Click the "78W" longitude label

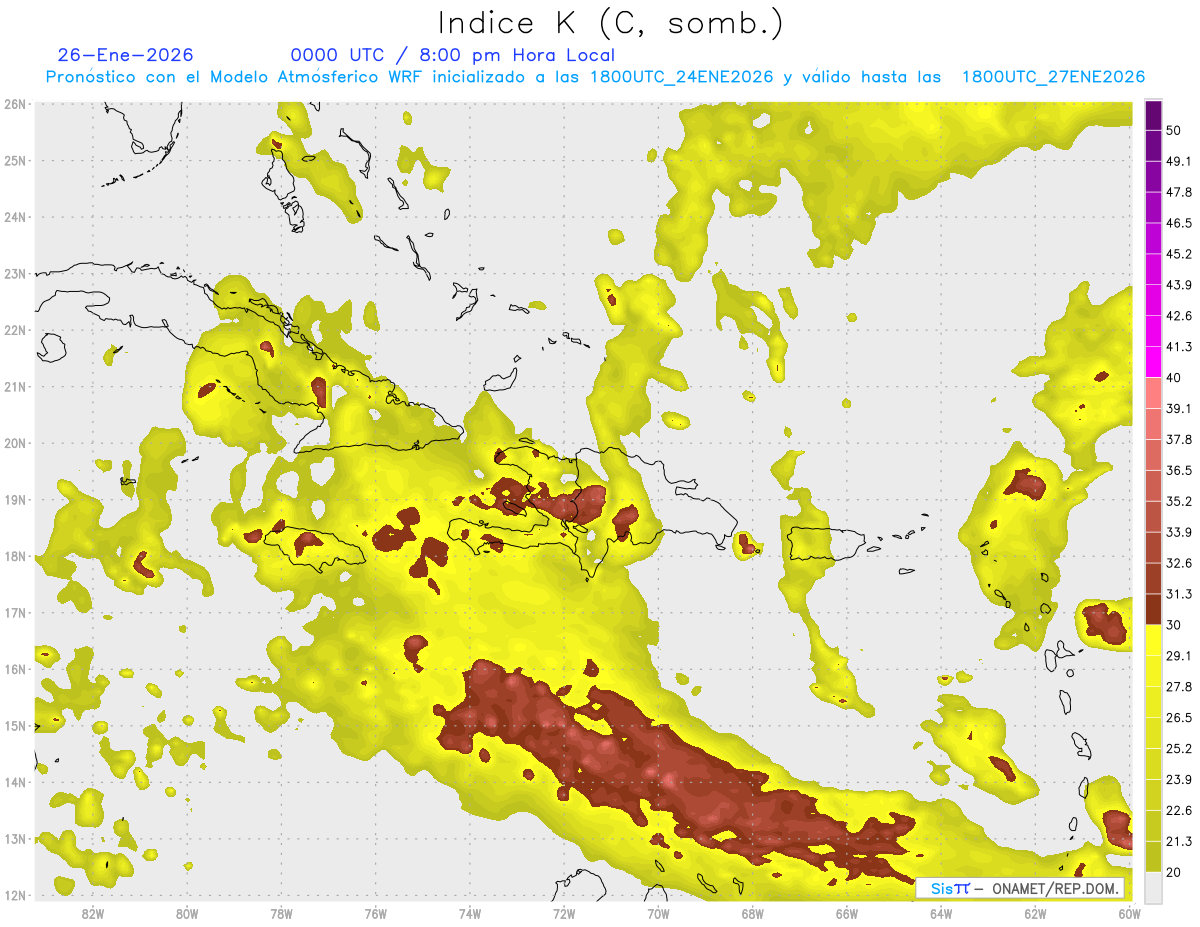281,913
